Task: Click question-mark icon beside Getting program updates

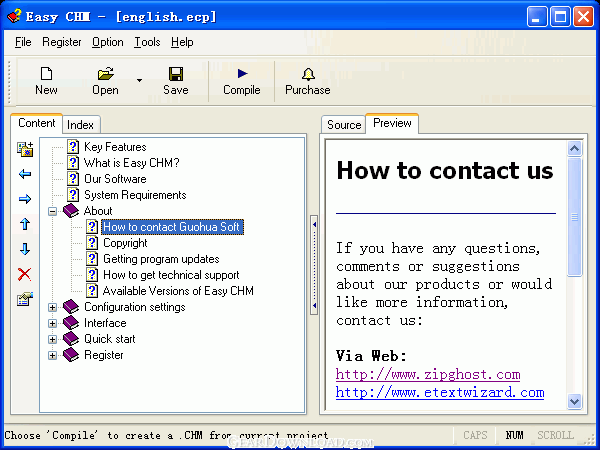Action: coord(92,259)
